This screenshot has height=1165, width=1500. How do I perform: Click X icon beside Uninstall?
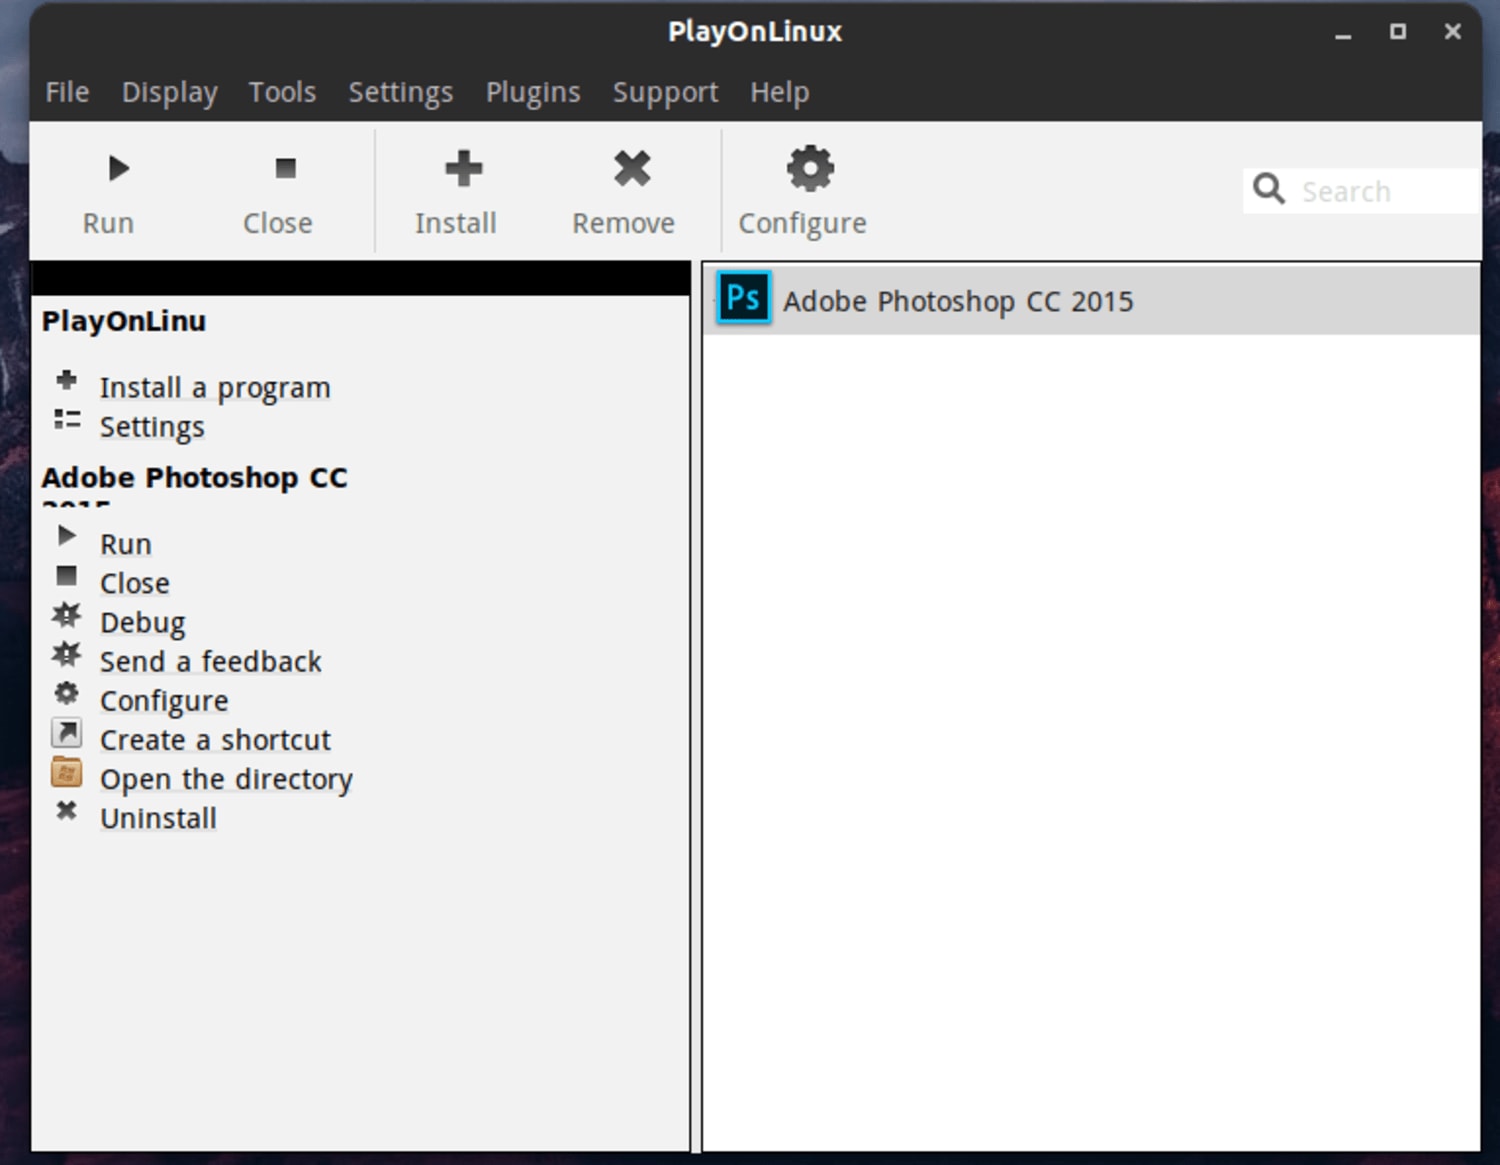click(x=67, y=810)
